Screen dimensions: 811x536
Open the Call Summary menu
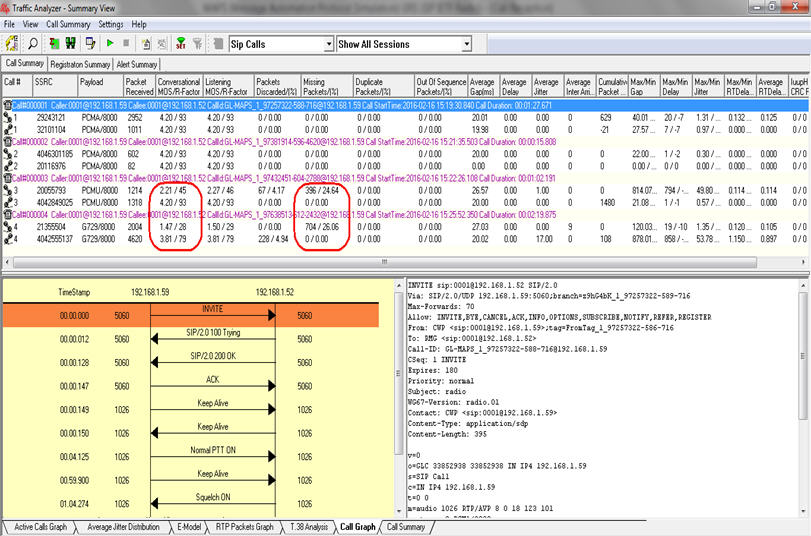(69, 23)
